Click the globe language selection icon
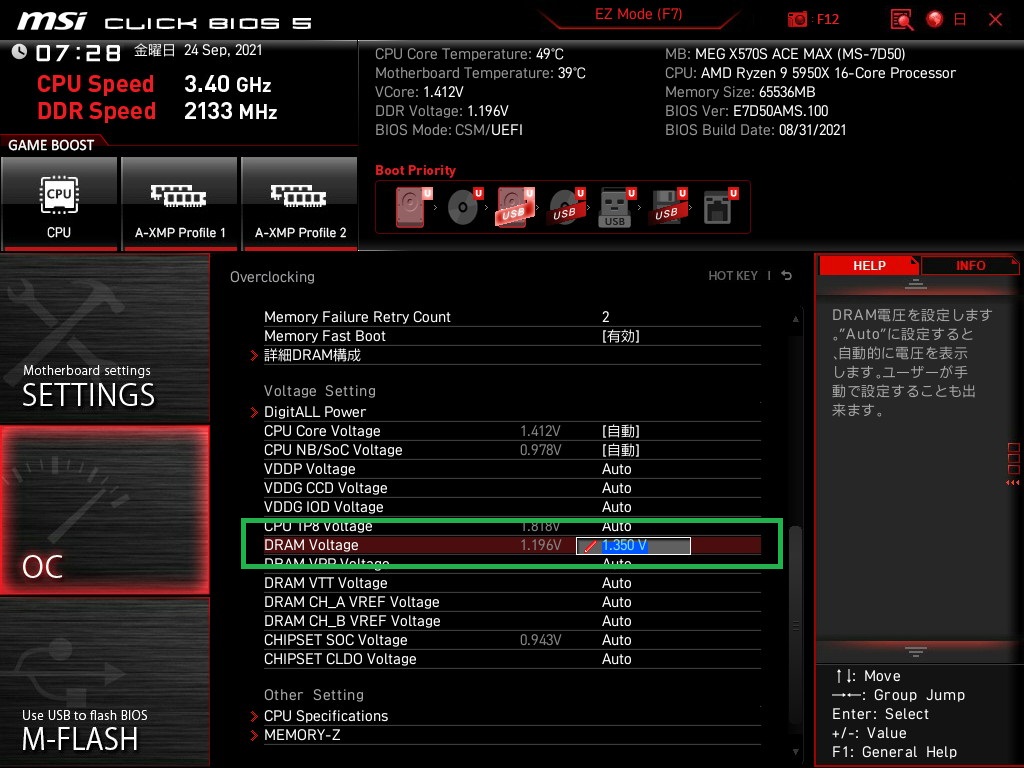The height and width of the screenshot is (768, 1024). click(935, 20)
